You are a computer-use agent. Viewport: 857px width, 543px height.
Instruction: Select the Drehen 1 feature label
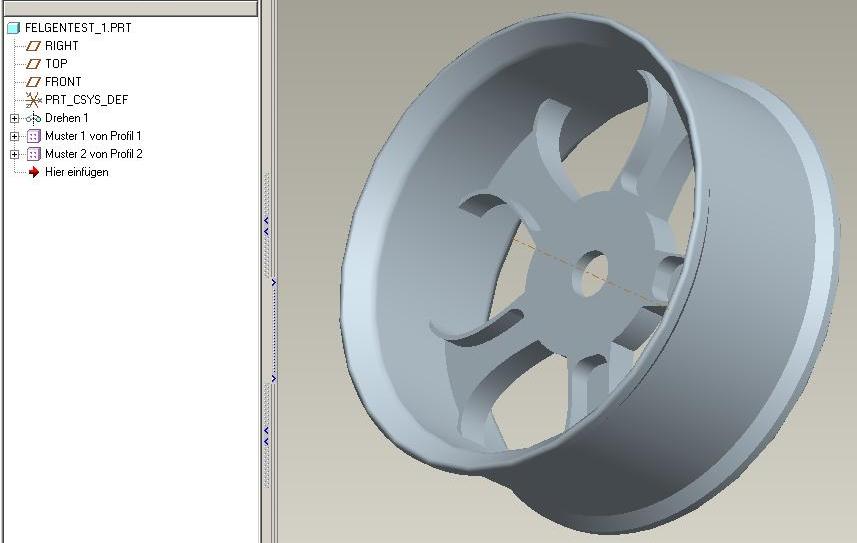click(x=67, y=118)
